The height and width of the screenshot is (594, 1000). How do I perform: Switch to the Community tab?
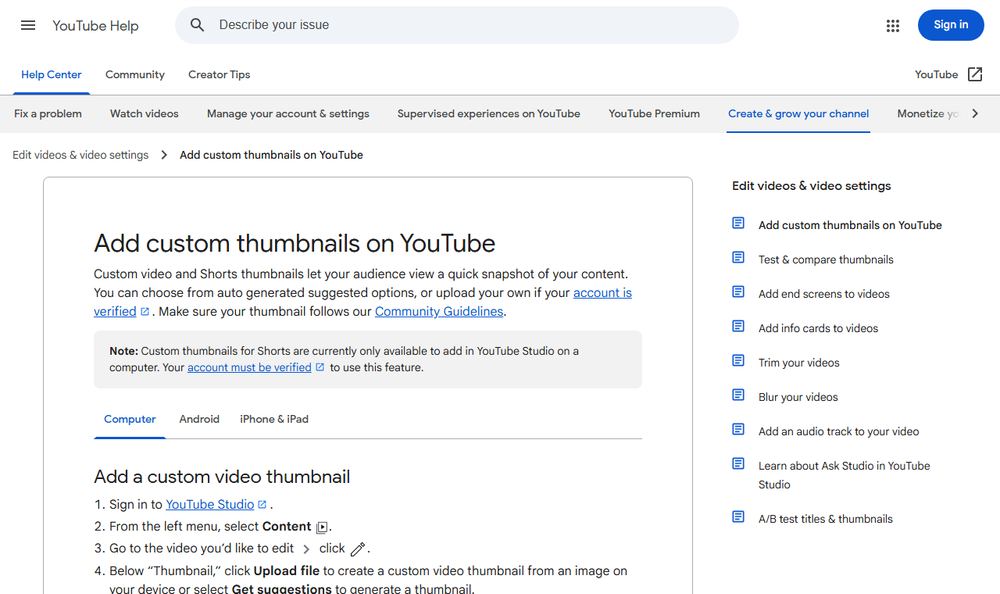click(x=135, y=75)
